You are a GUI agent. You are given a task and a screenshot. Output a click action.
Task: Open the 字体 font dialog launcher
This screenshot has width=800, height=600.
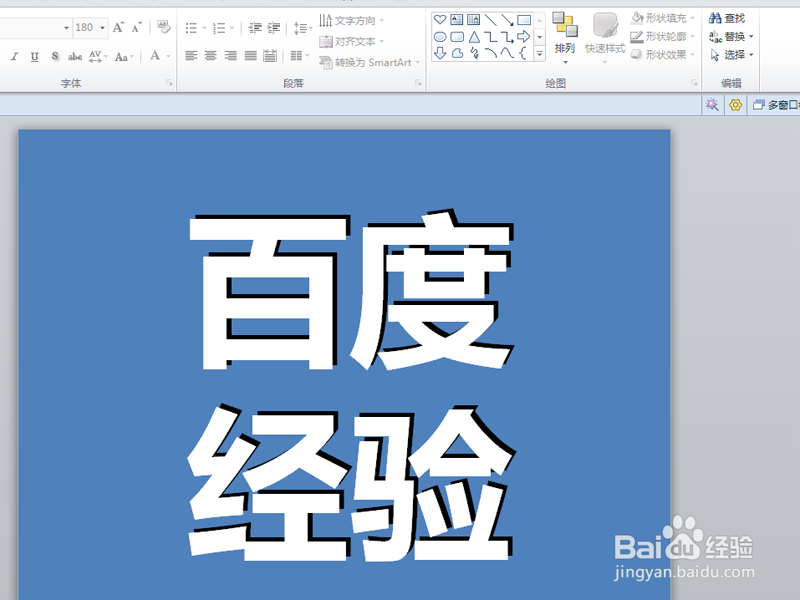(x=169, y=83)
